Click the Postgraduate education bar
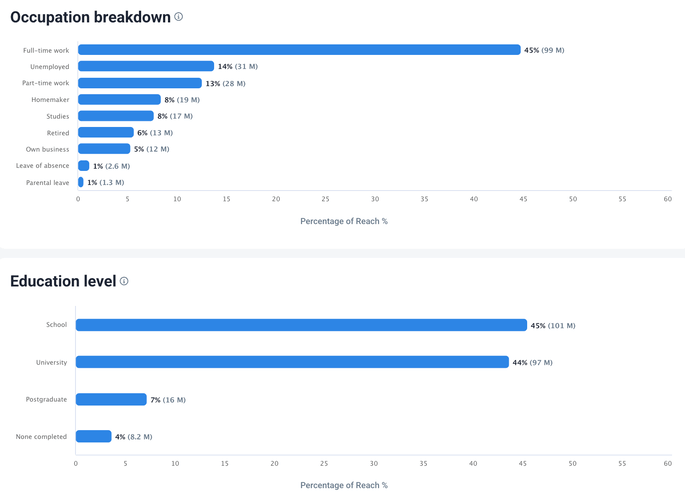The height and width of the screenshot is (500, 685). (111, 399)
